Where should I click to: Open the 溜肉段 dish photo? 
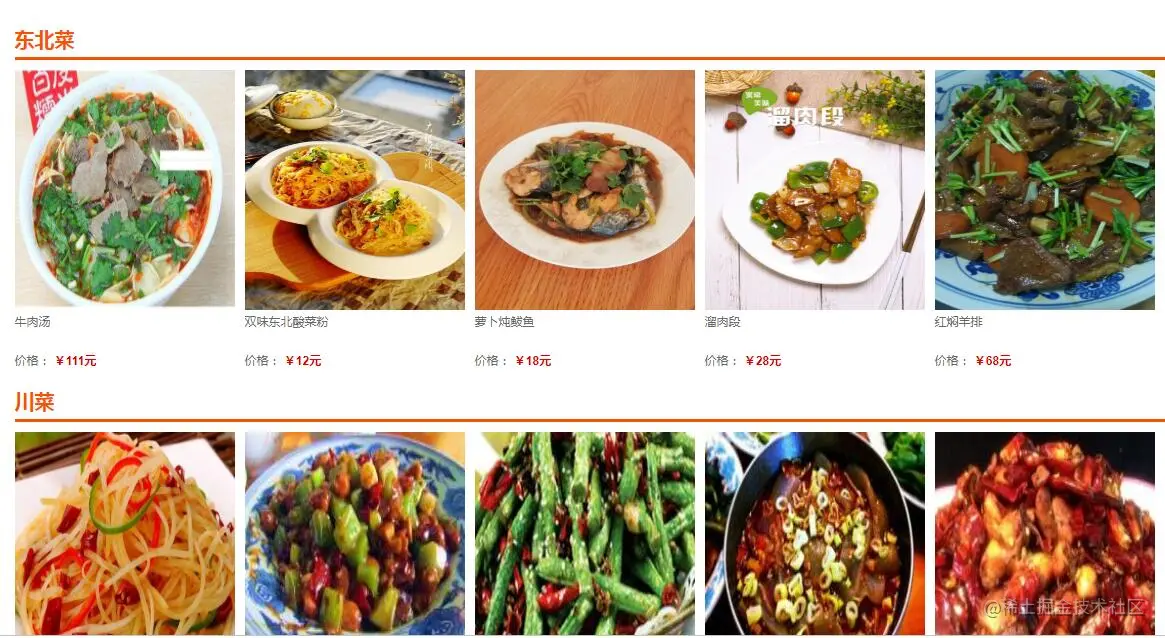[x=815, y=189]
